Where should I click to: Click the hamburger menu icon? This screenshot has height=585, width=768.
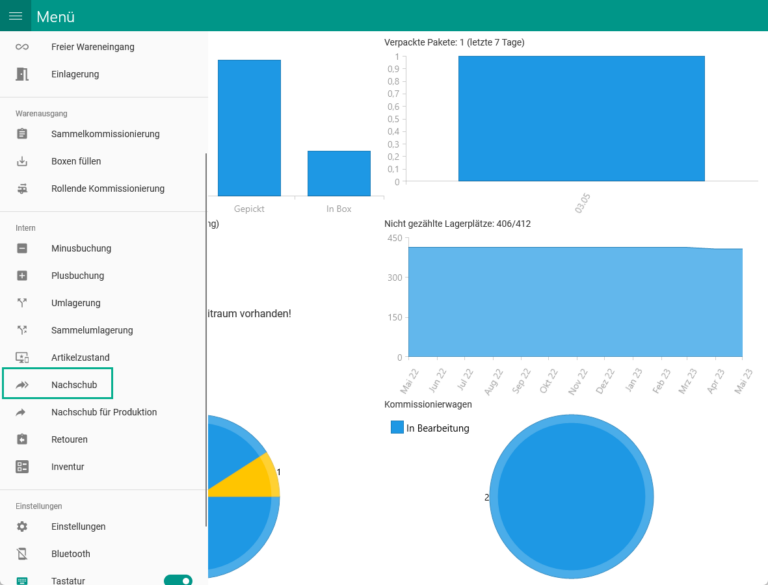click(x=16, y=16)
